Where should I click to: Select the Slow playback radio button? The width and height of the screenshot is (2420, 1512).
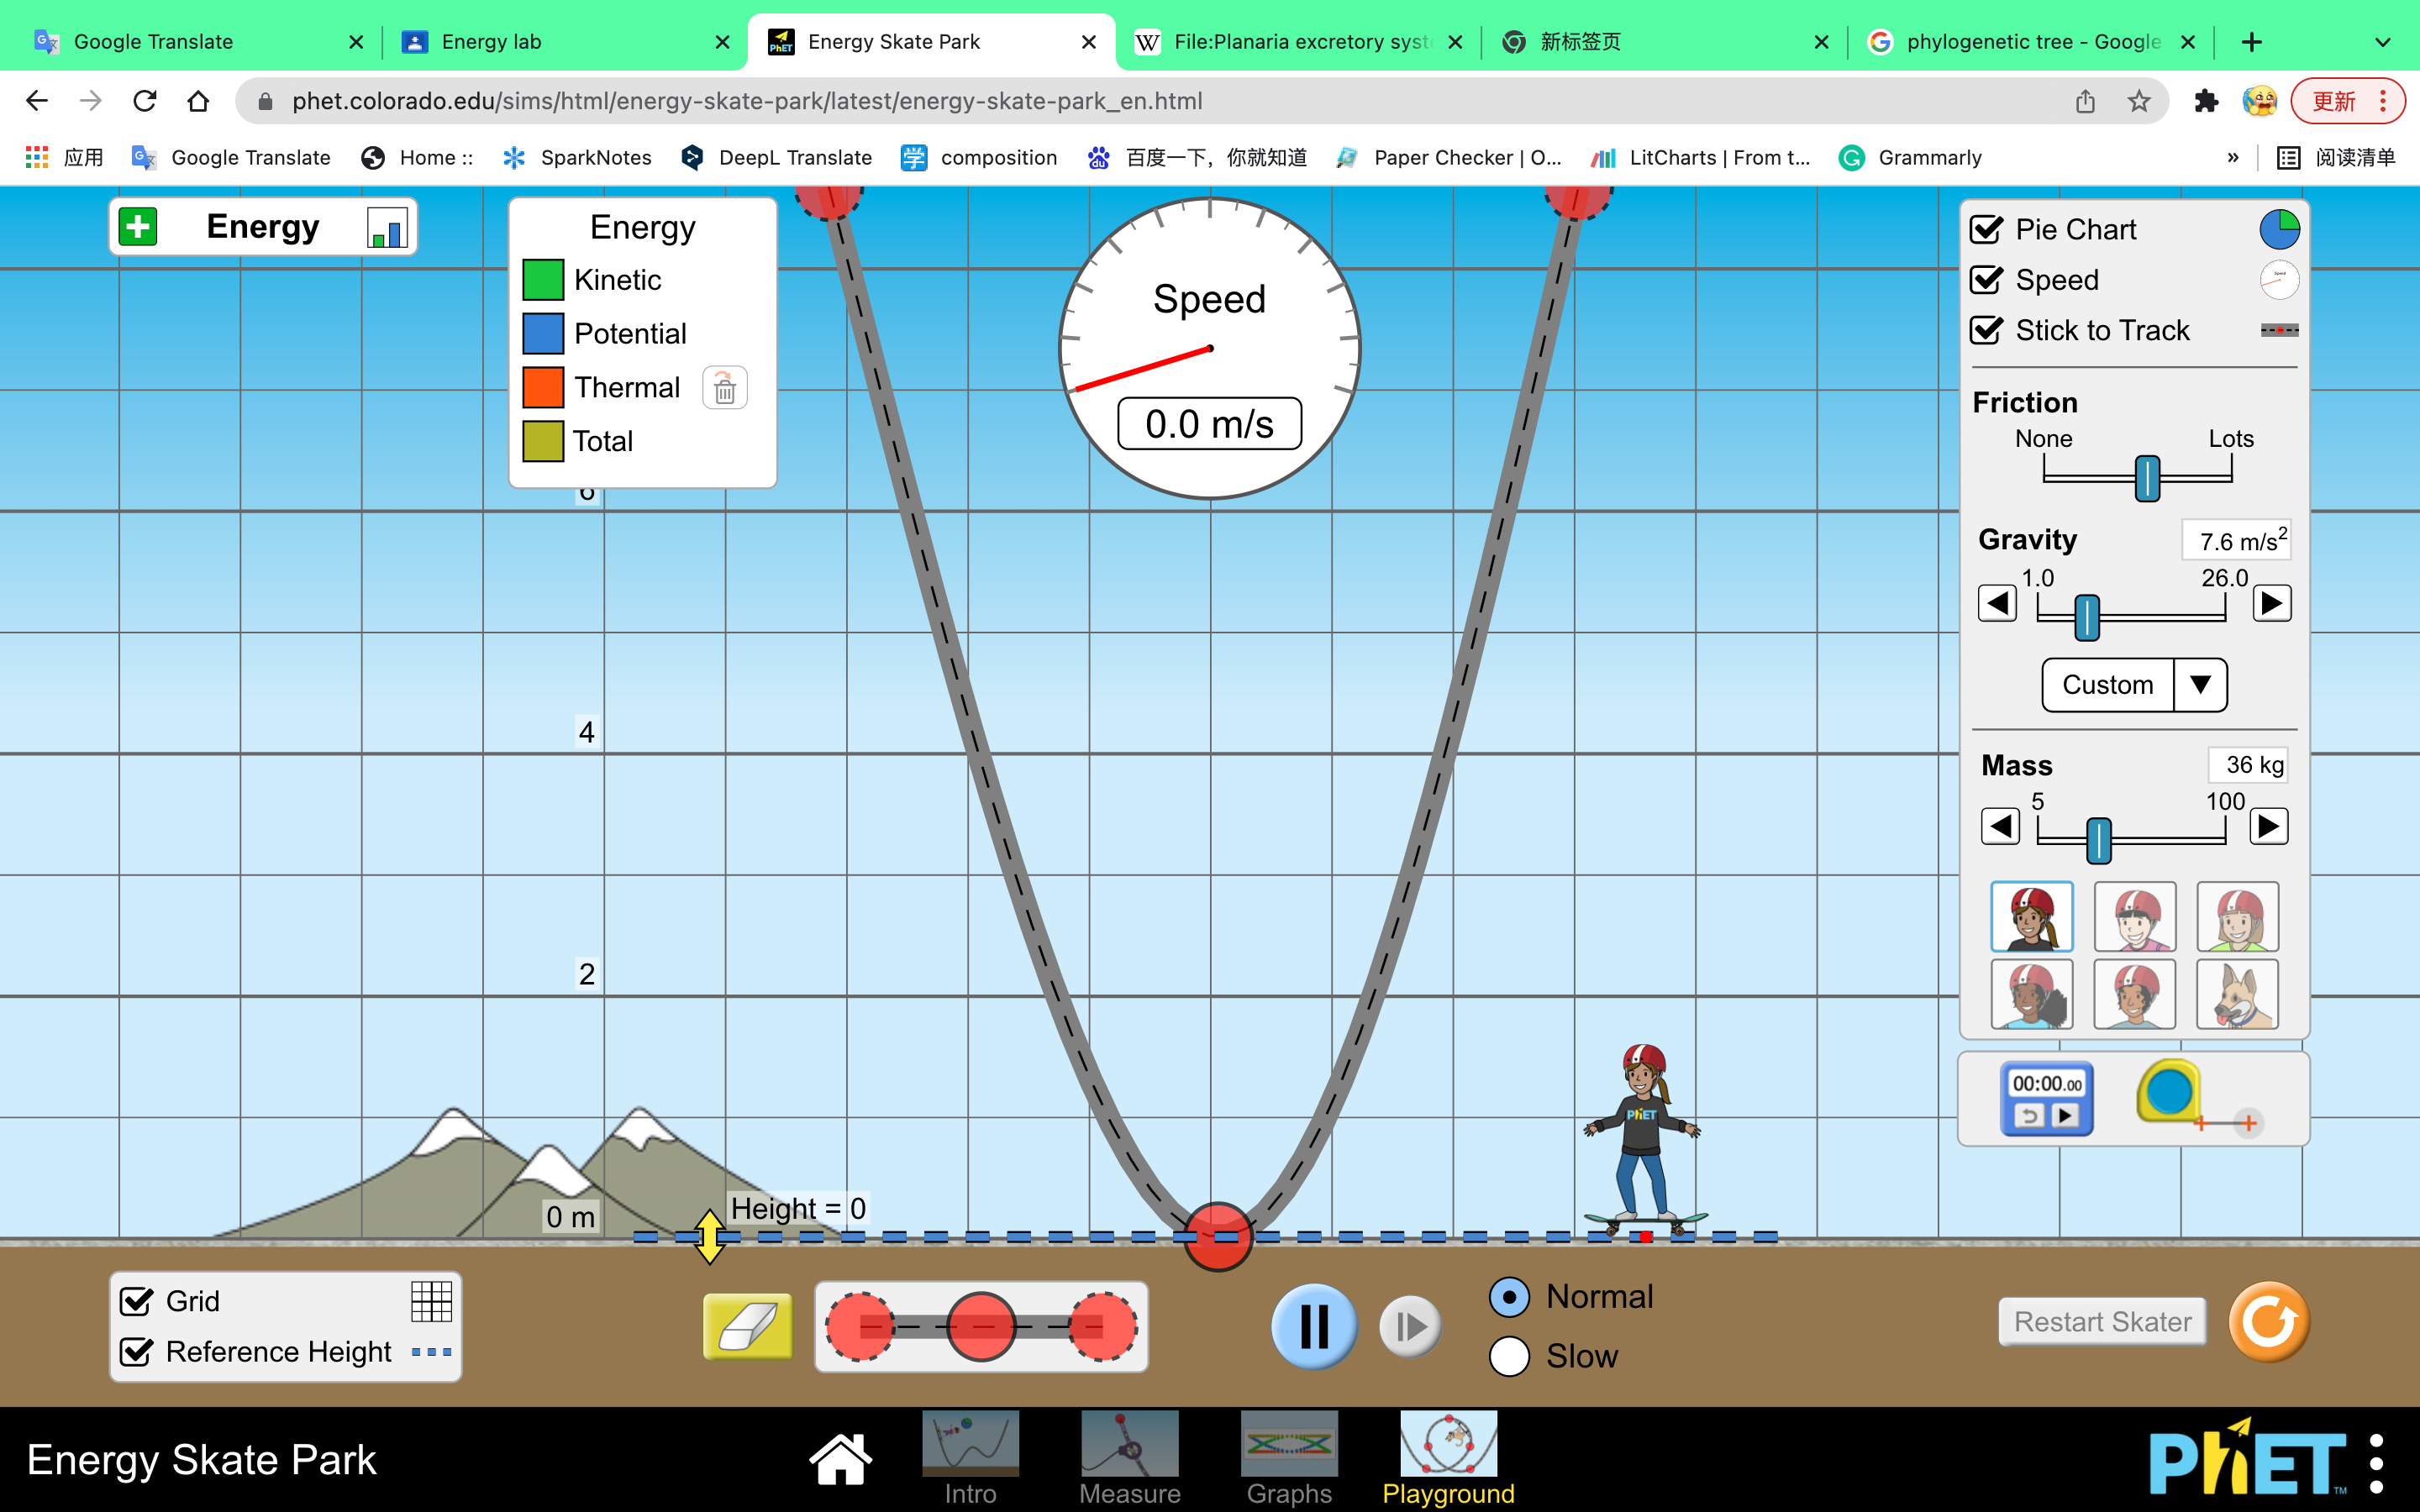tap(1510, 1356)
